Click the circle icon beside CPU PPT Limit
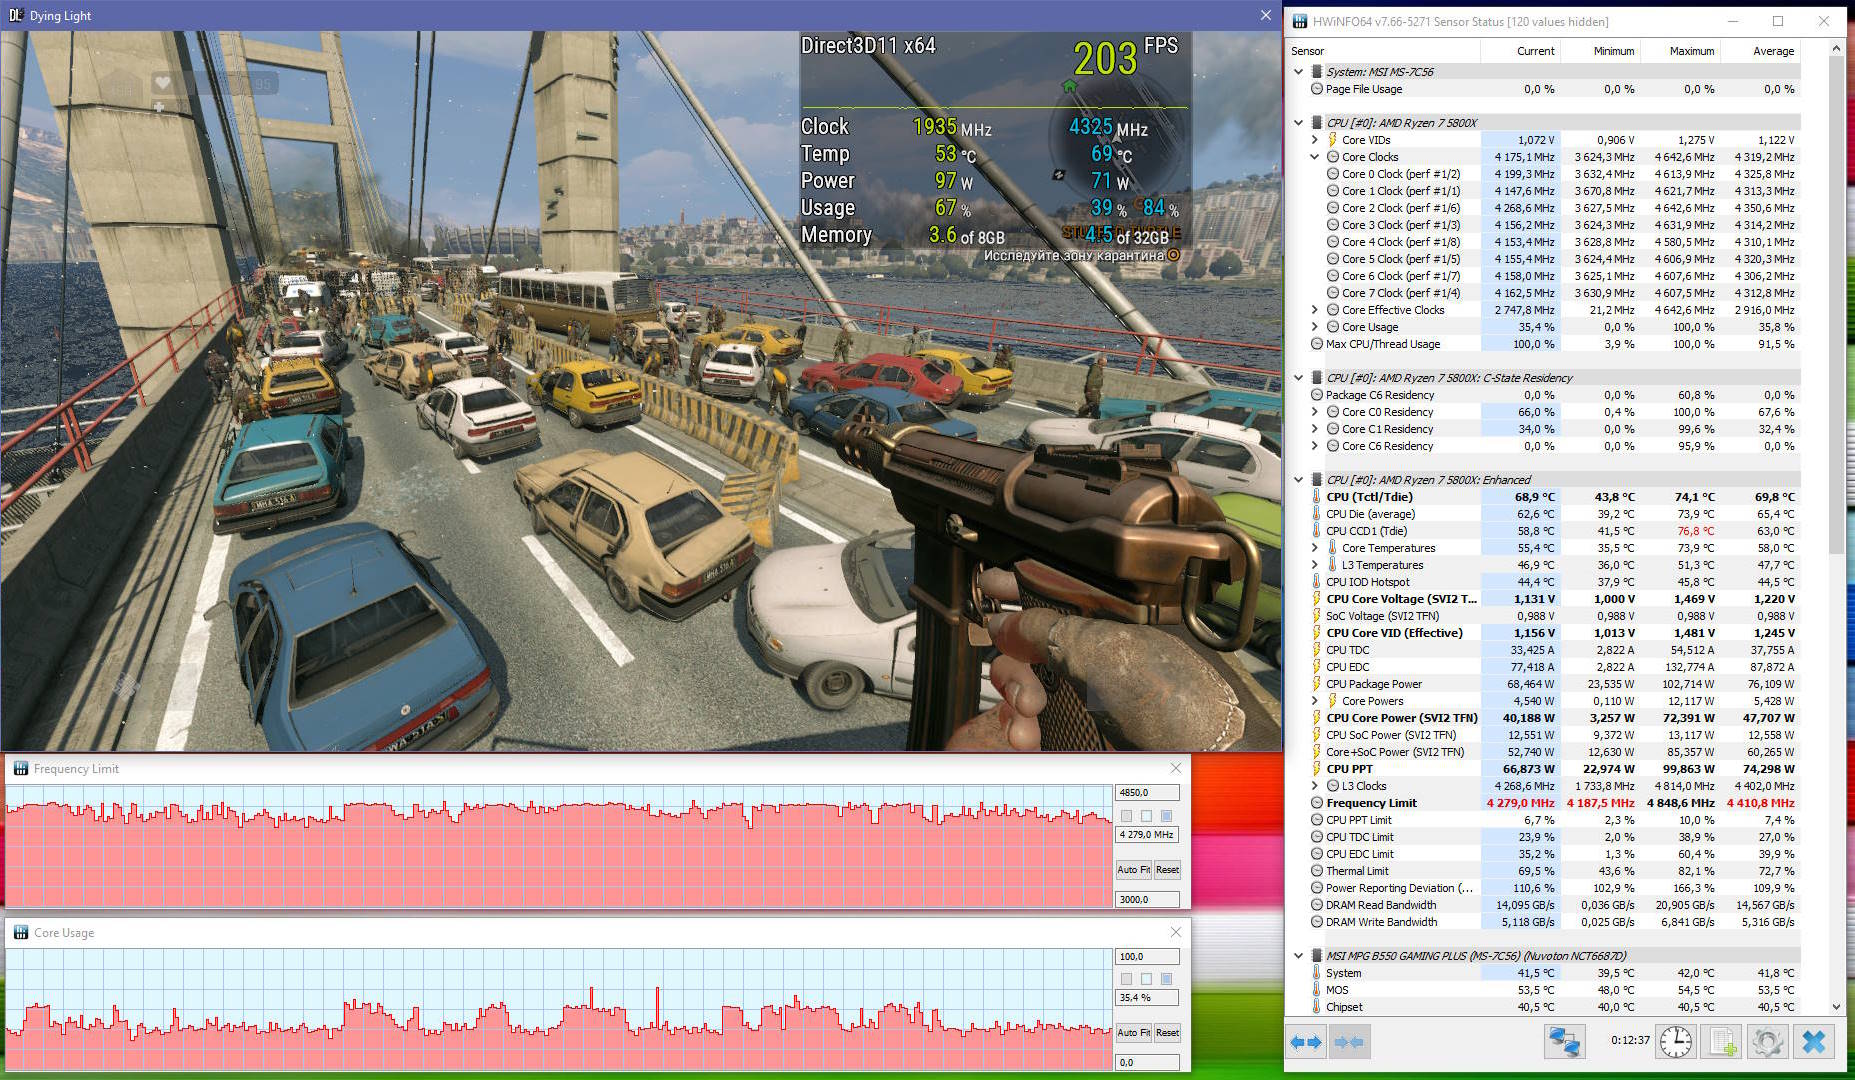This screenshot has width=1855, height=1080. pos(1317,820)
